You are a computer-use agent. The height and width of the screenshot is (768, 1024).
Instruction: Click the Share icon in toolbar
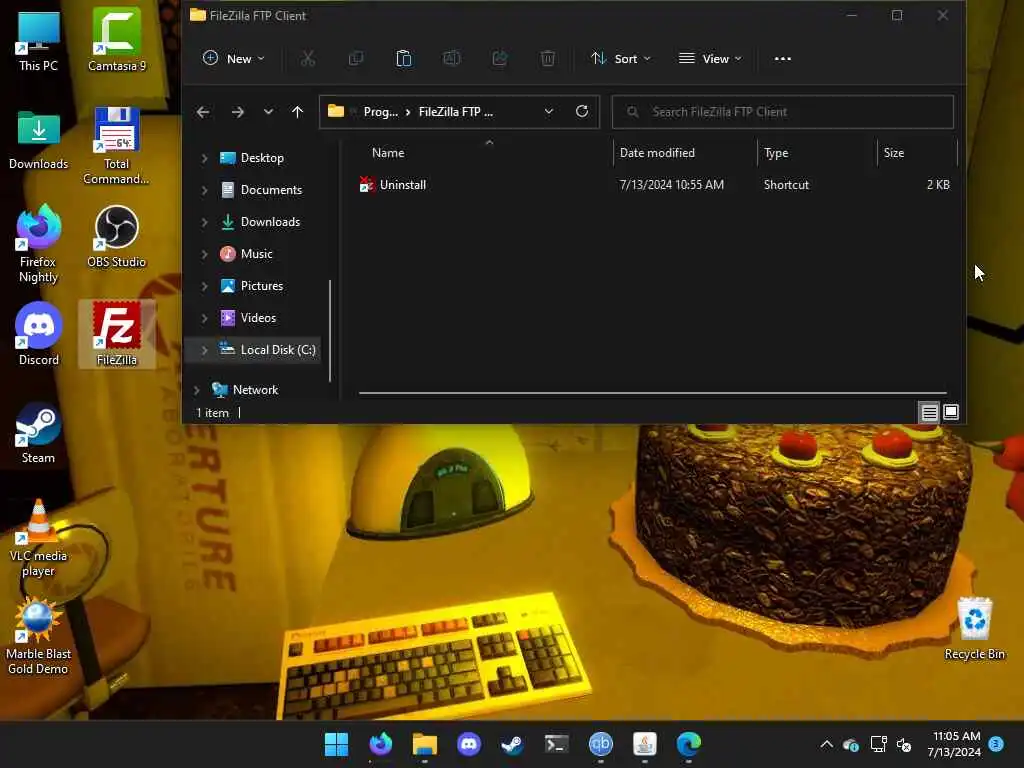pyautogui.click(x=500, y=59)
